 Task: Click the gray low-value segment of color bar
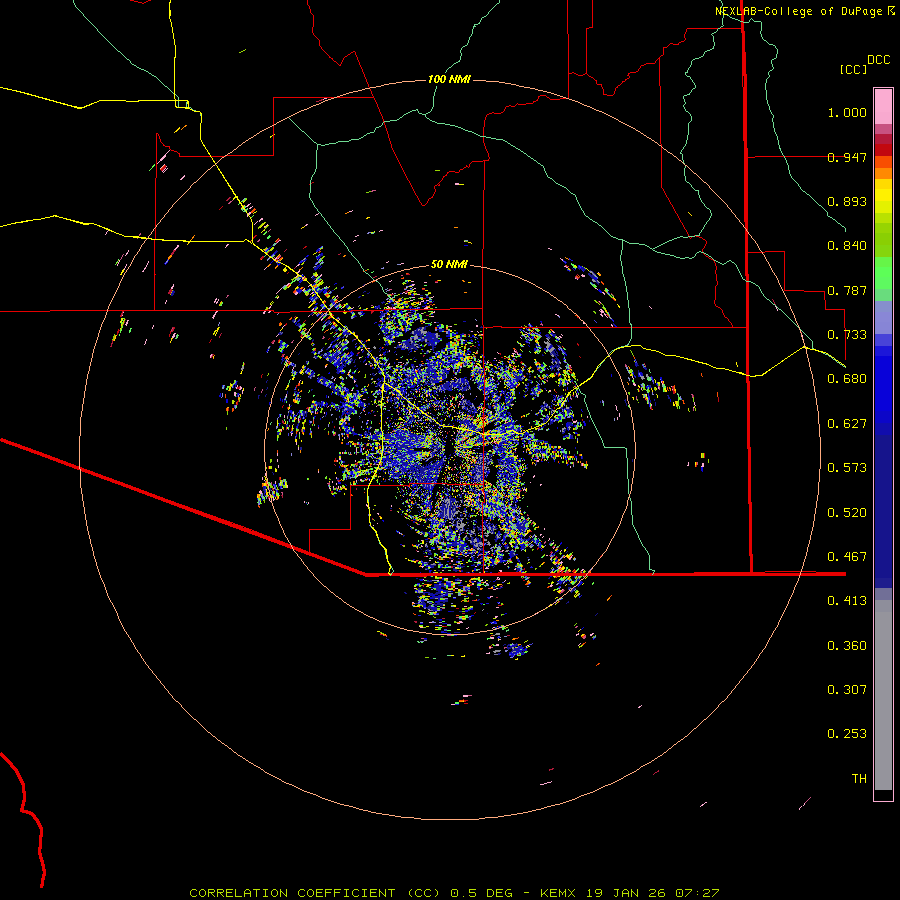tap(883, 695)
